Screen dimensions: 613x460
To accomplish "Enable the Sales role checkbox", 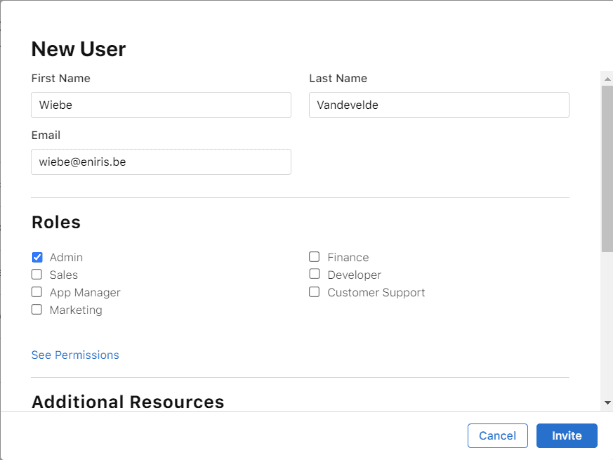I will click(37, 274).
